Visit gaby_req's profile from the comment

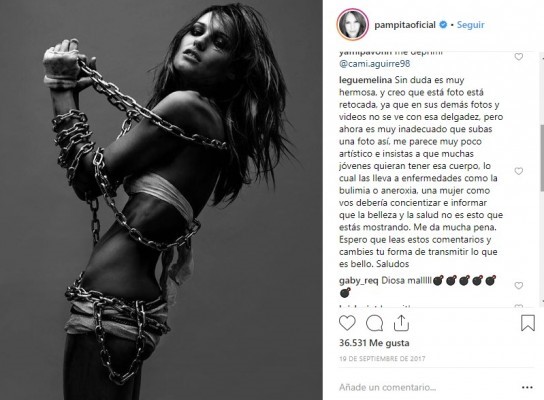[x=359, y=281]
